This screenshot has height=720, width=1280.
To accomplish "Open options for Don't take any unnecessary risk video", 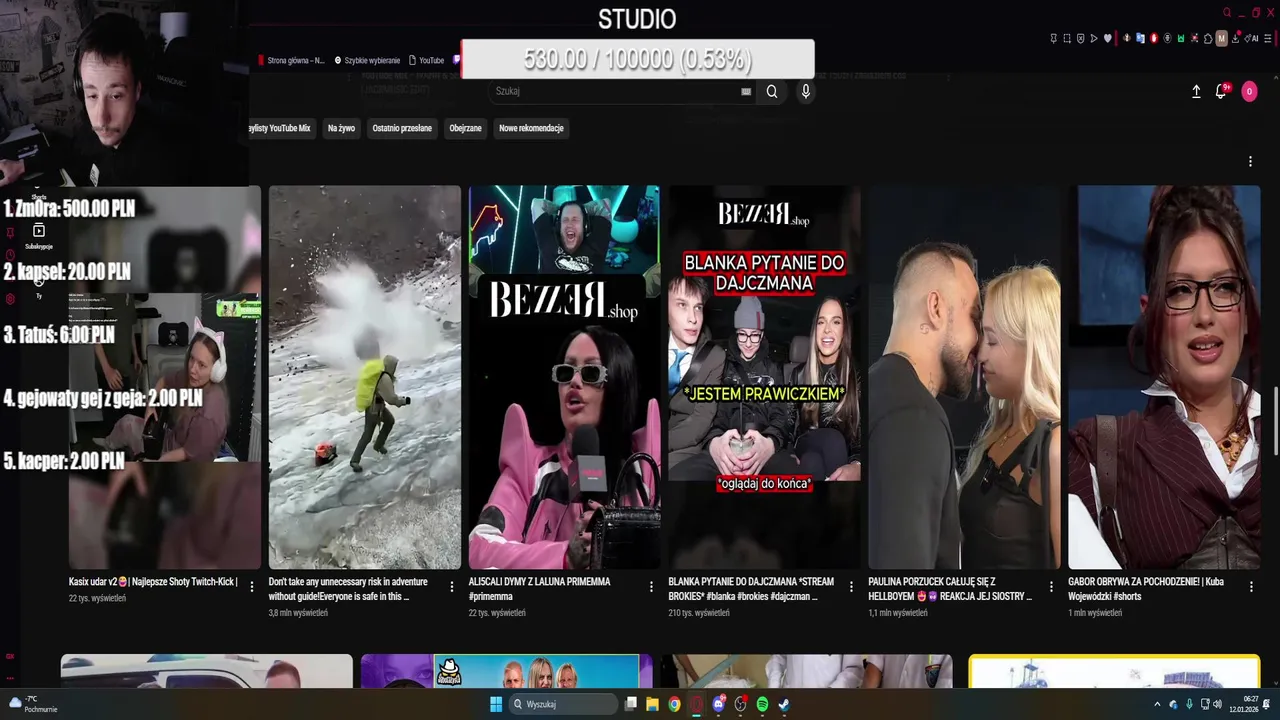I will pyautogui.click(x=451, y=587).
